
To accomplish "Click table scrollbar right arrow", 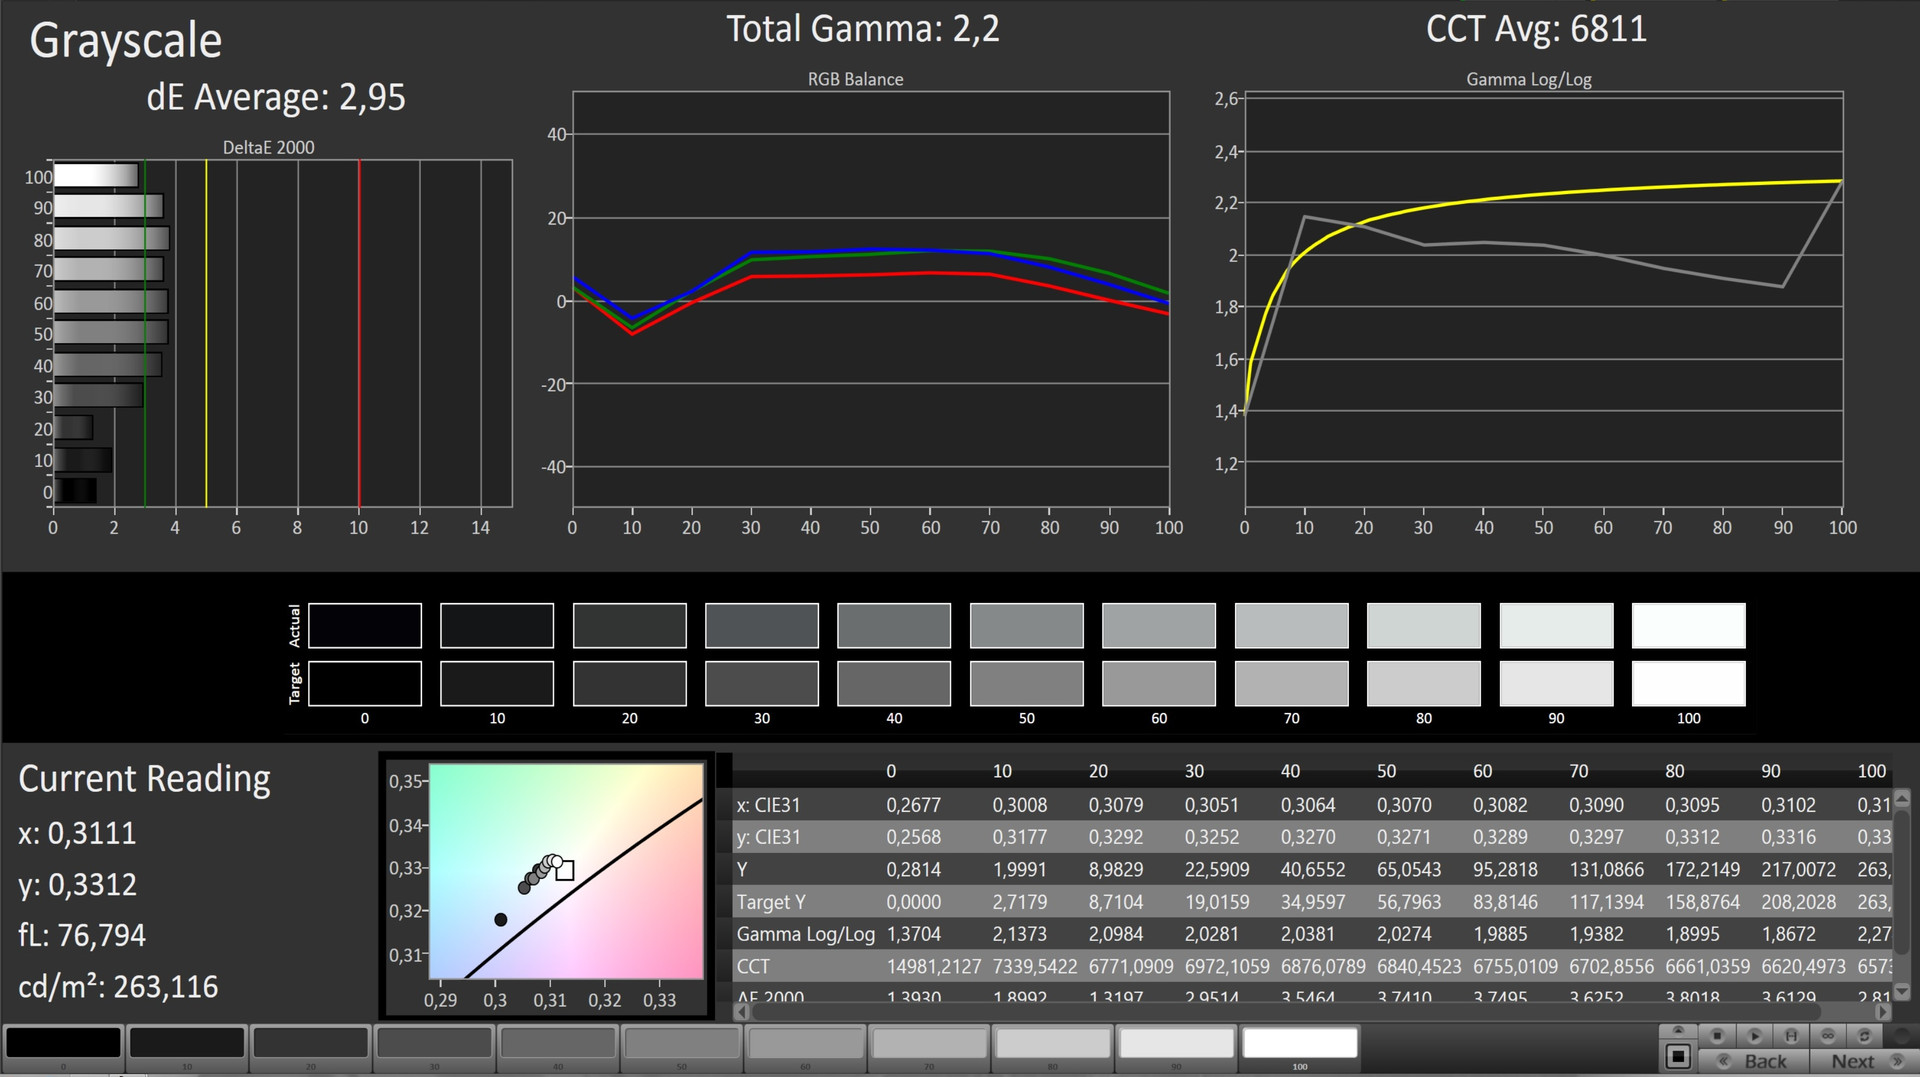I will (1883, 1012).
